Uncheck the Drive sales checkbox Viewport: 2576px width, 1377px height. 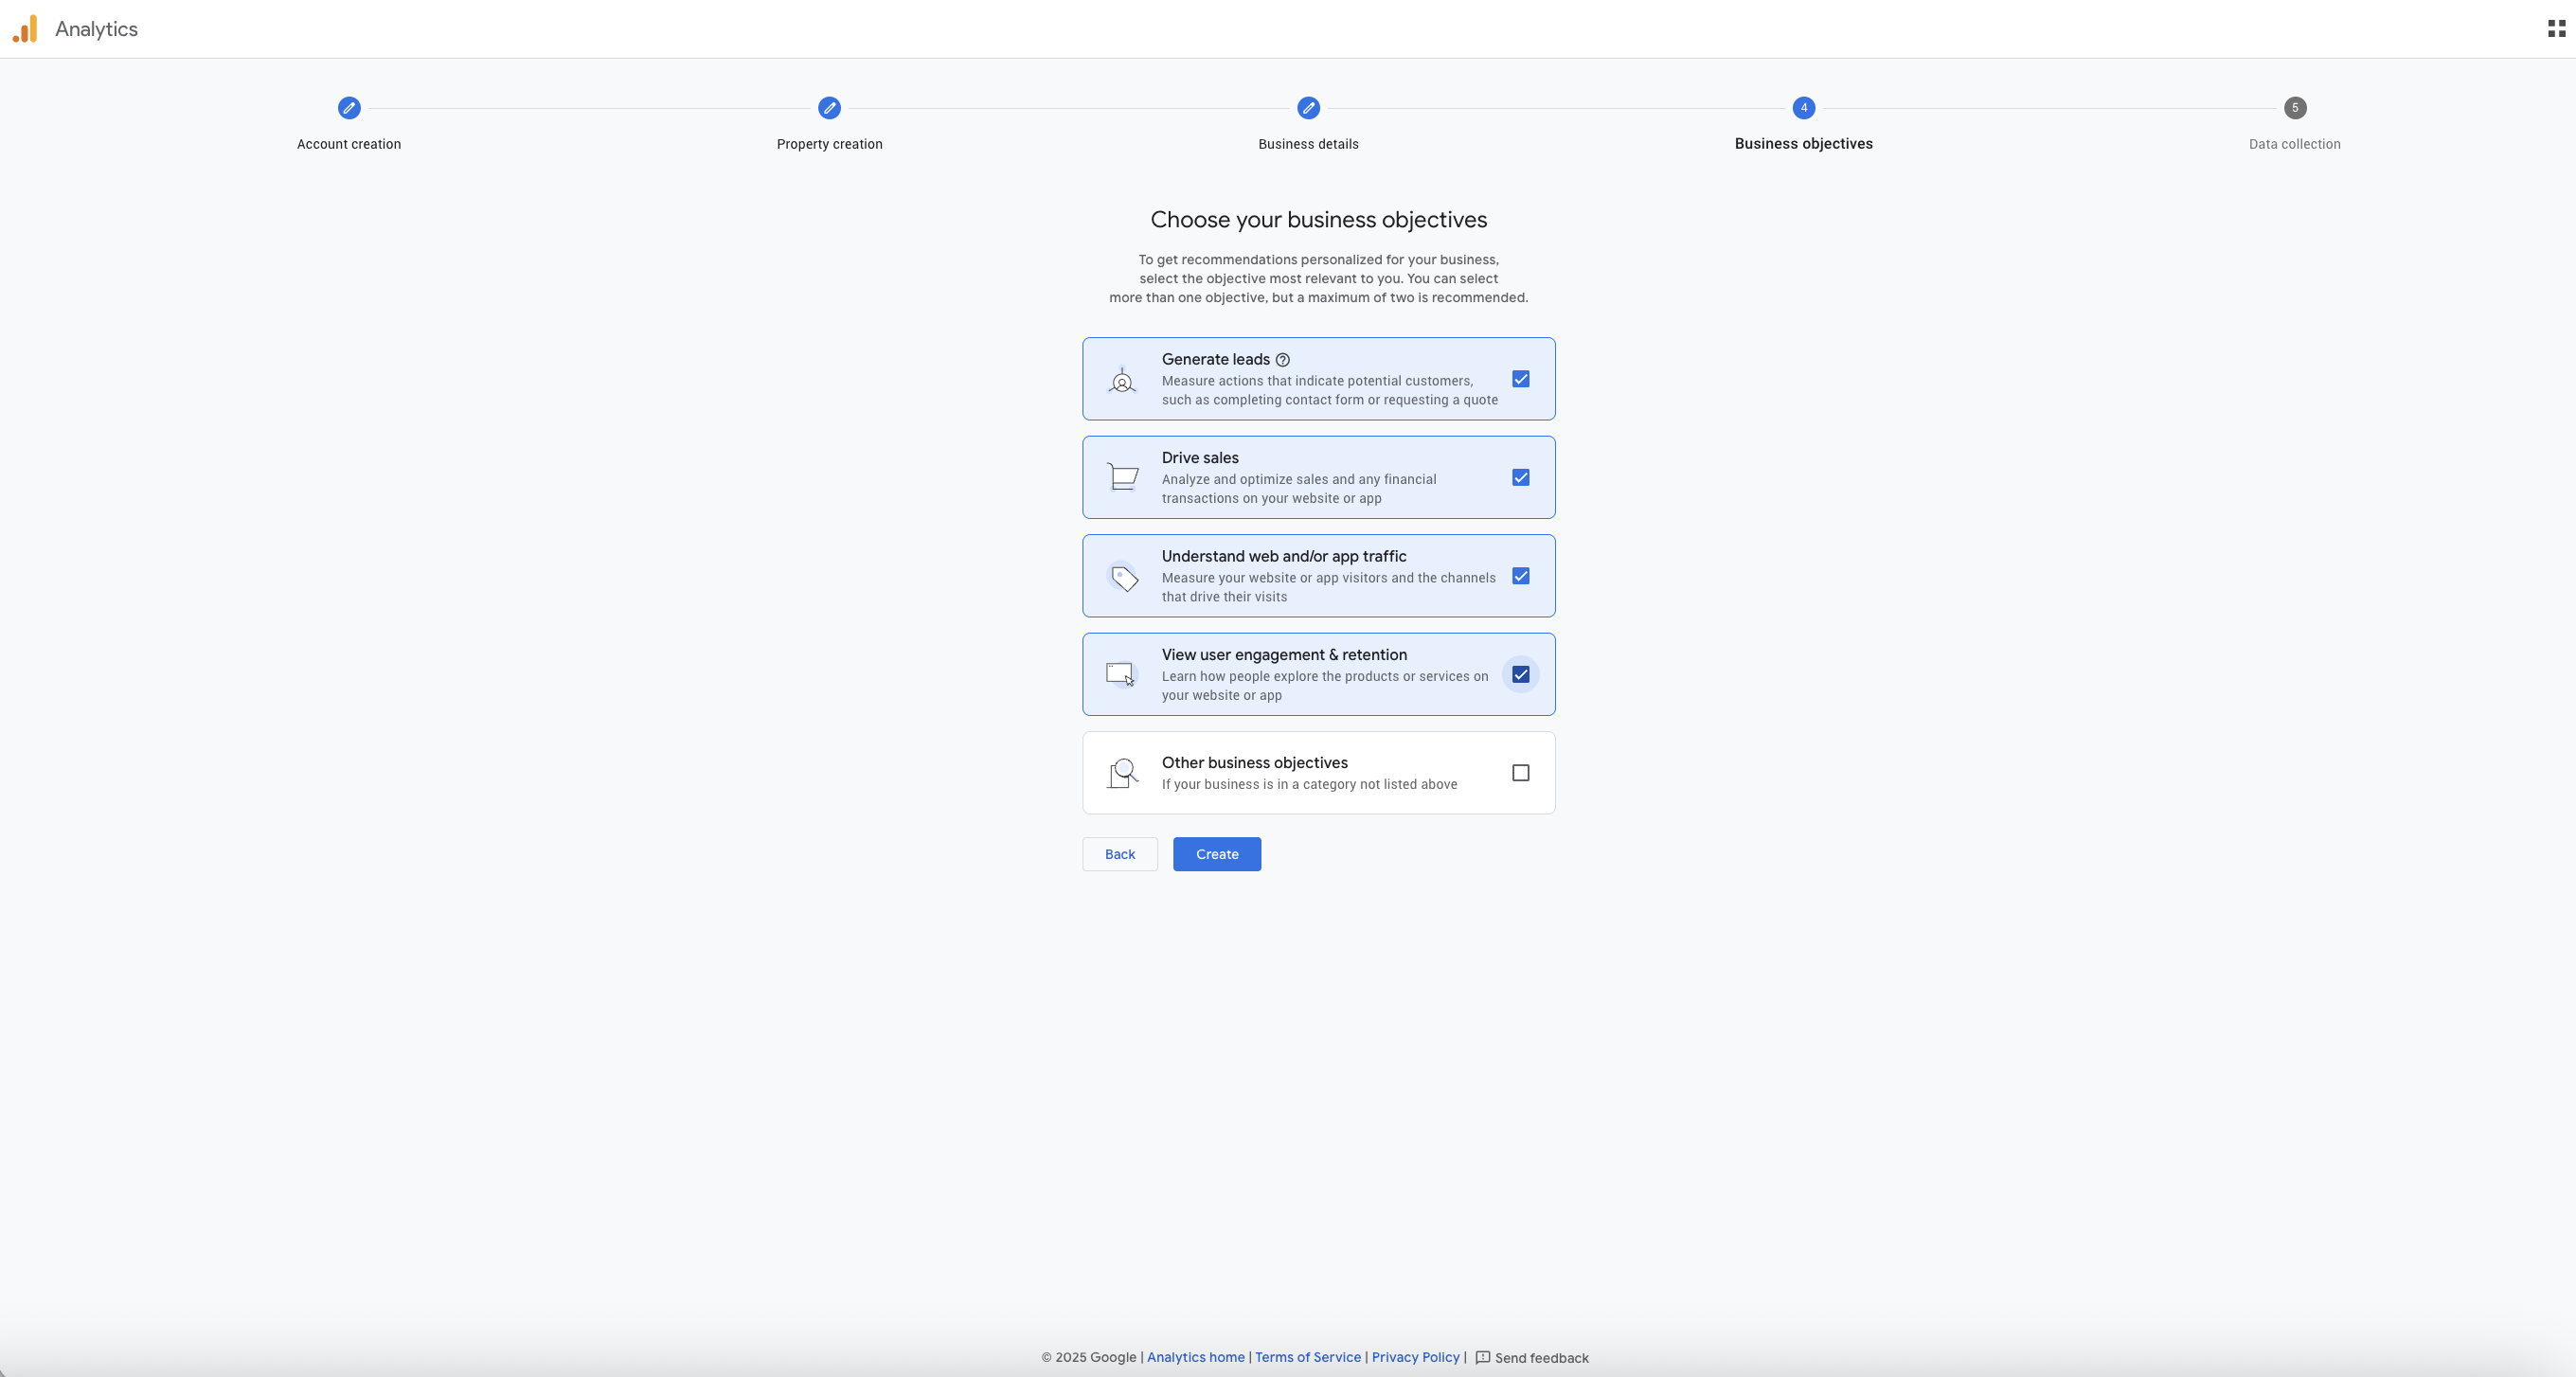1520,478
